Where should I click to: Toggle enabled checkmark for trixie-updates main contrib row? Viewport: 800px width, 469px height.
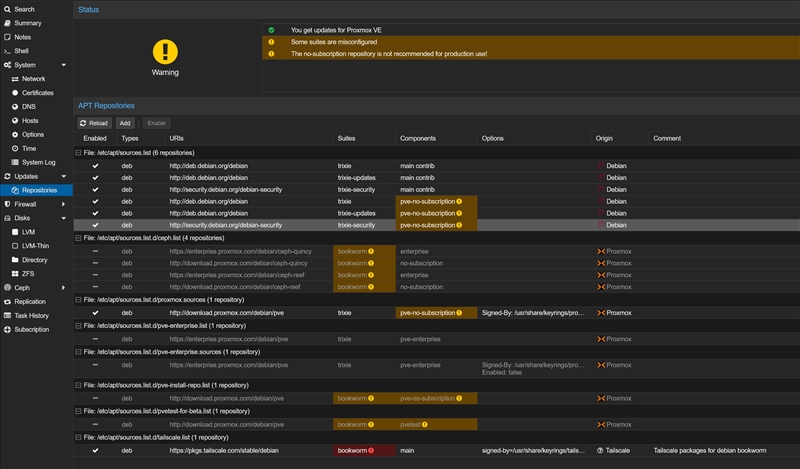pos(95,177)
